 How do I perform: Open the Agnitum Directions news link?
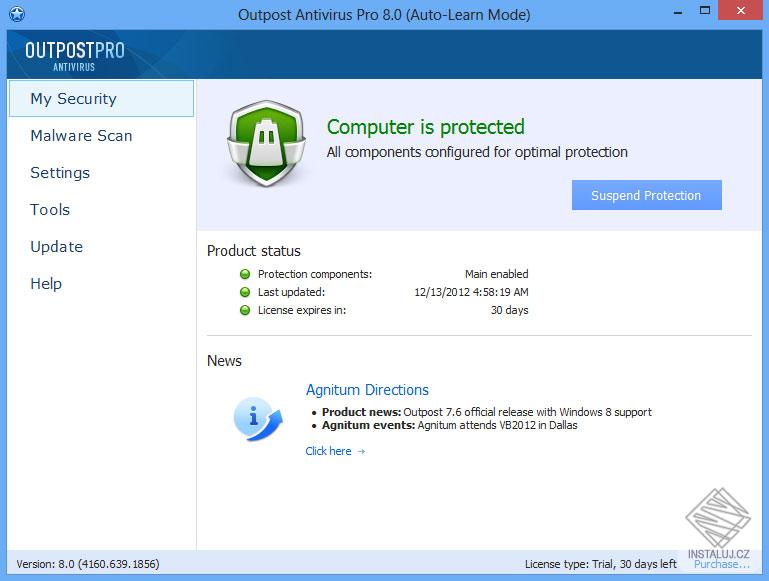(367, 390)
